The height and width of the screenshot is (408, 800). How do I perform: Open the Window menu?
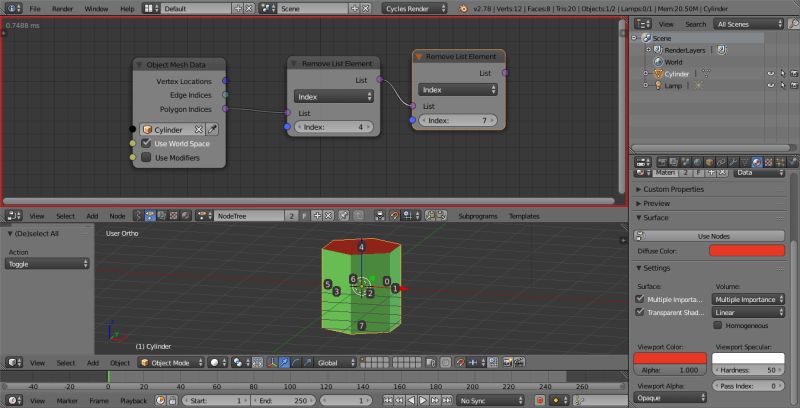click(x=96, y=9)
